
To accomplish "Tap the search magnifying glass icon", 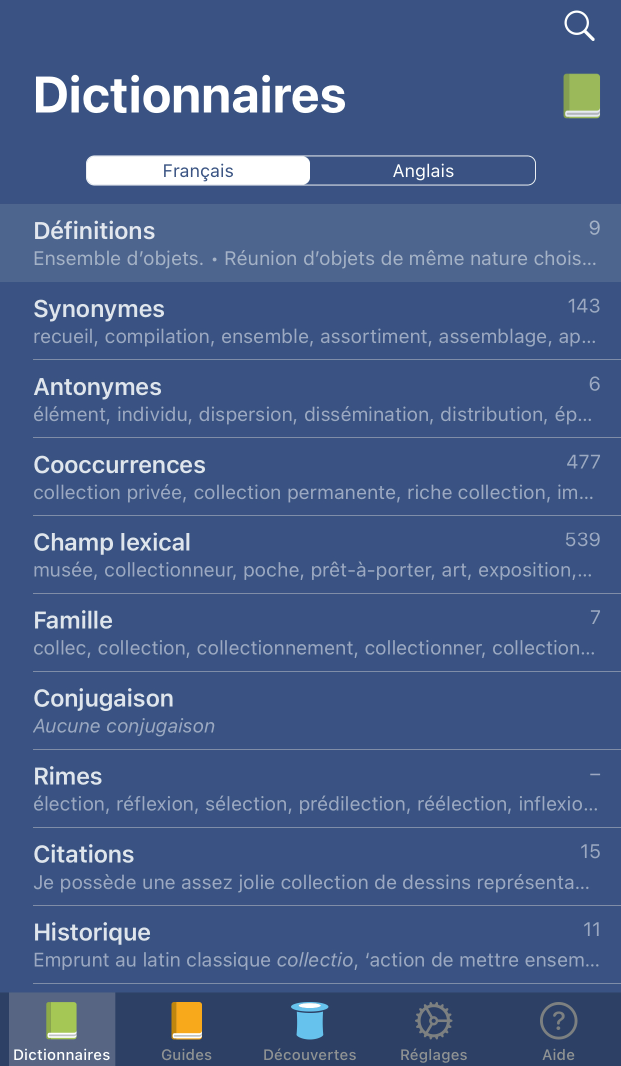I will coord(579,26).
